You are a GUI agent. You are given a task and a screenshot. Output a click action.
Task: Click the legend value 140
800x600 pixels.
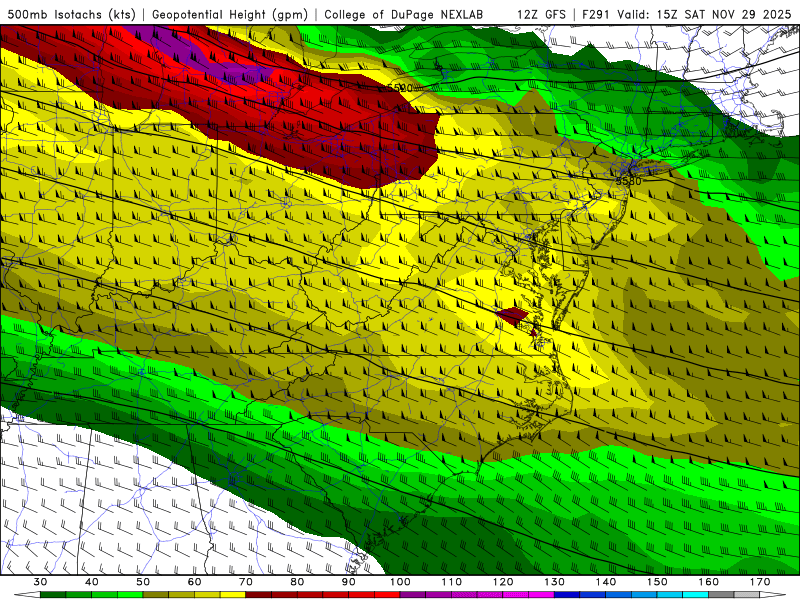(606, 582)
